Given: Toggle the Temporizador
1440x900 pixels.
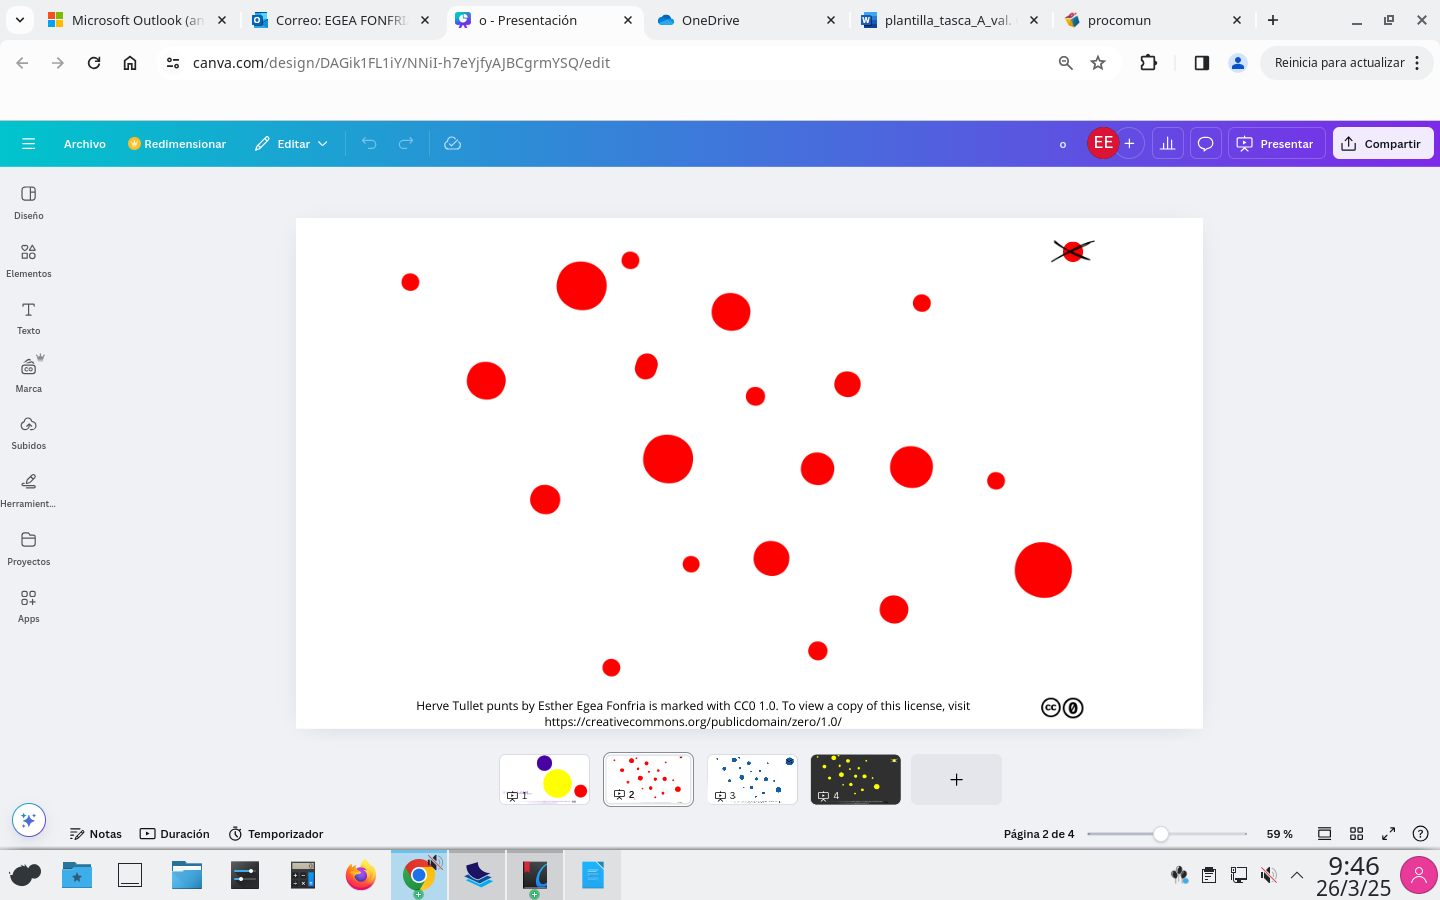Looking at the screenshot, I should [x=276, y=833].
